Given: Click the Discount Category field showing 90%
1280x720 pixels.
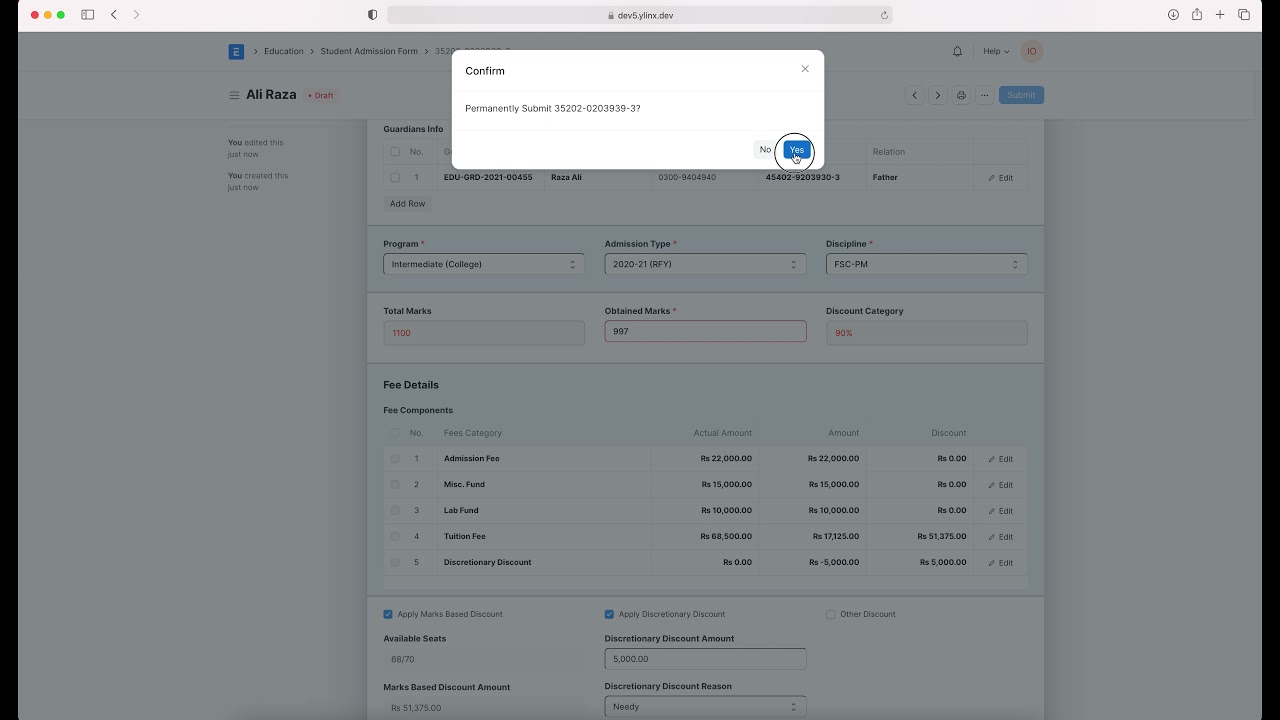Looking at the screenshot, I should (x=927, y=333).
